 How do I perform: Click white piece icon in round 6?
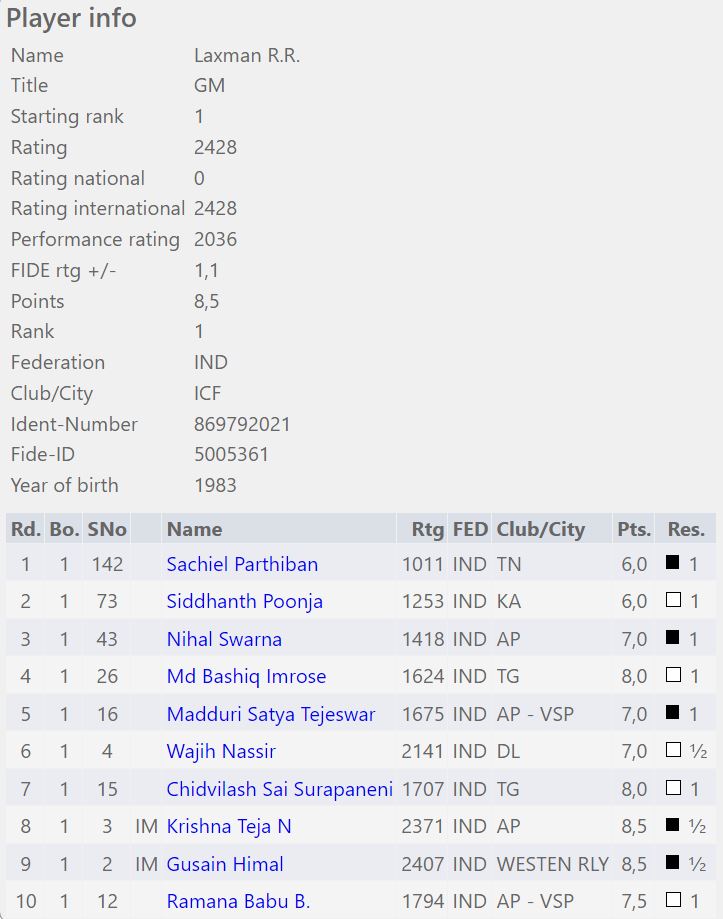[673, 750]
